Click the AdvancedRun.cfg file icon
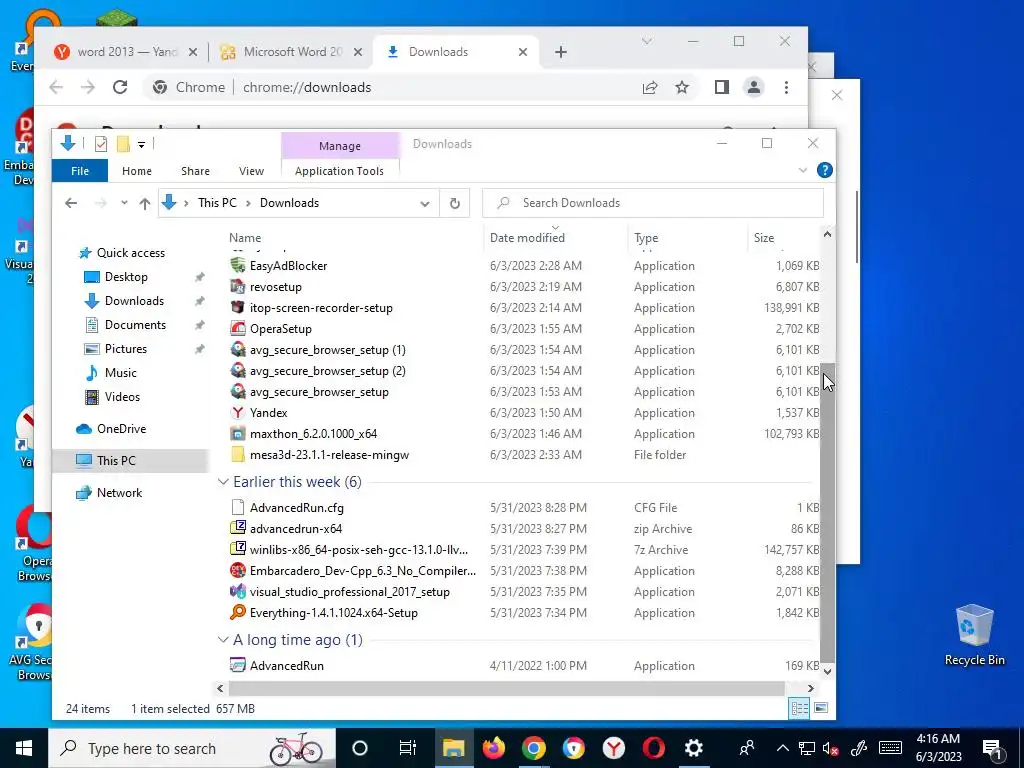 coord(238,507)
